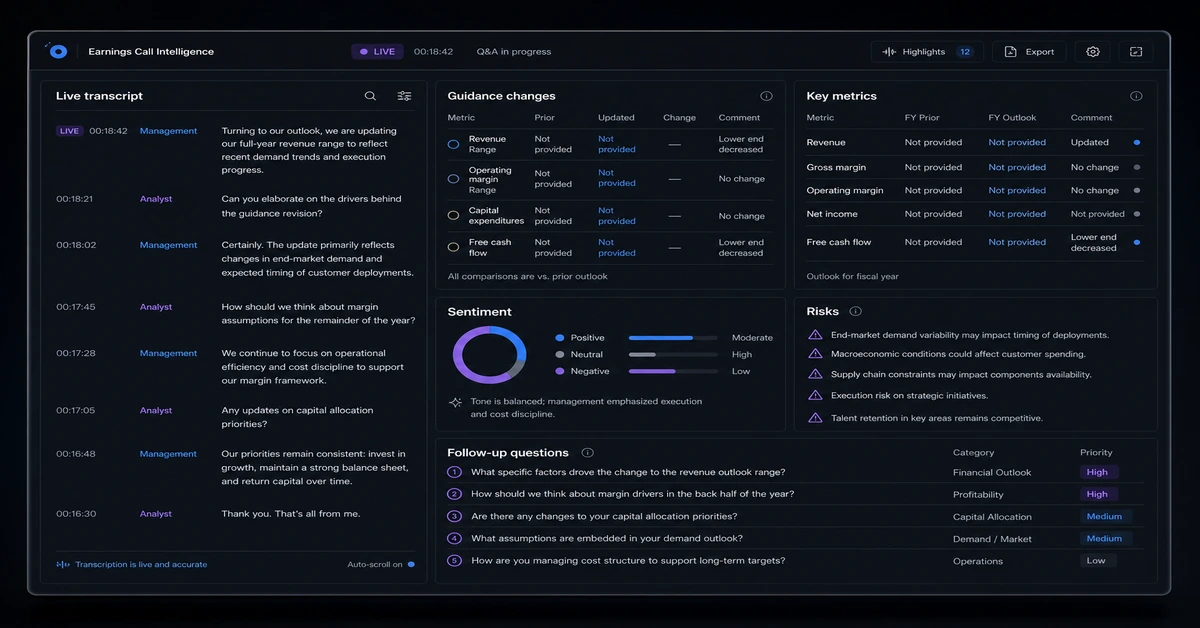Click Revenue Range Updated 'Not provided' link

pyautogui.click(x=617, y=144)
